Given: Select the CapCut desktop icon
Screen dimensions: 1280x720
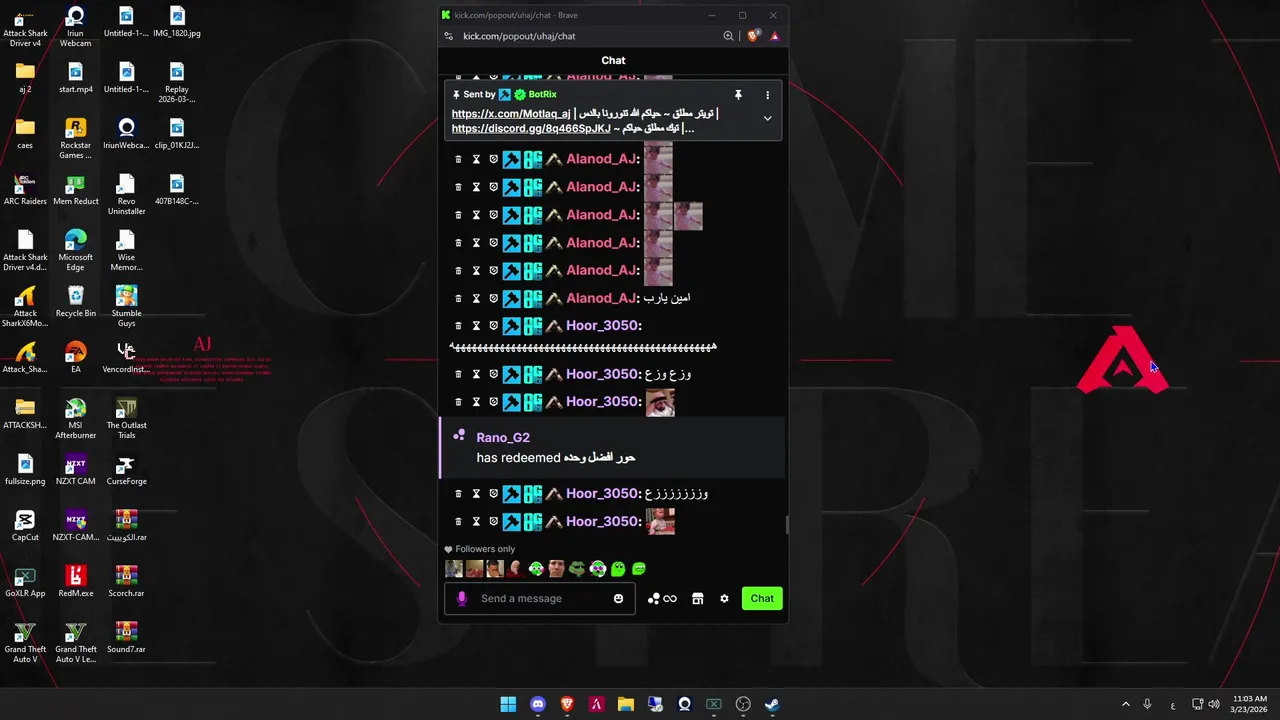Looking at the screenshot, I should [x=25, y=524].
